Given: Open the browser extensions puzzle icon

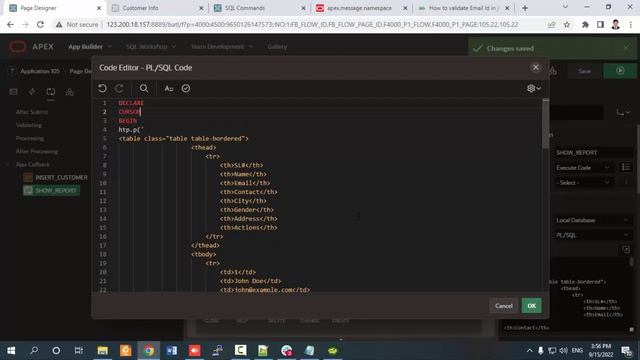Looking at the screenshot, I should (585, 24).
